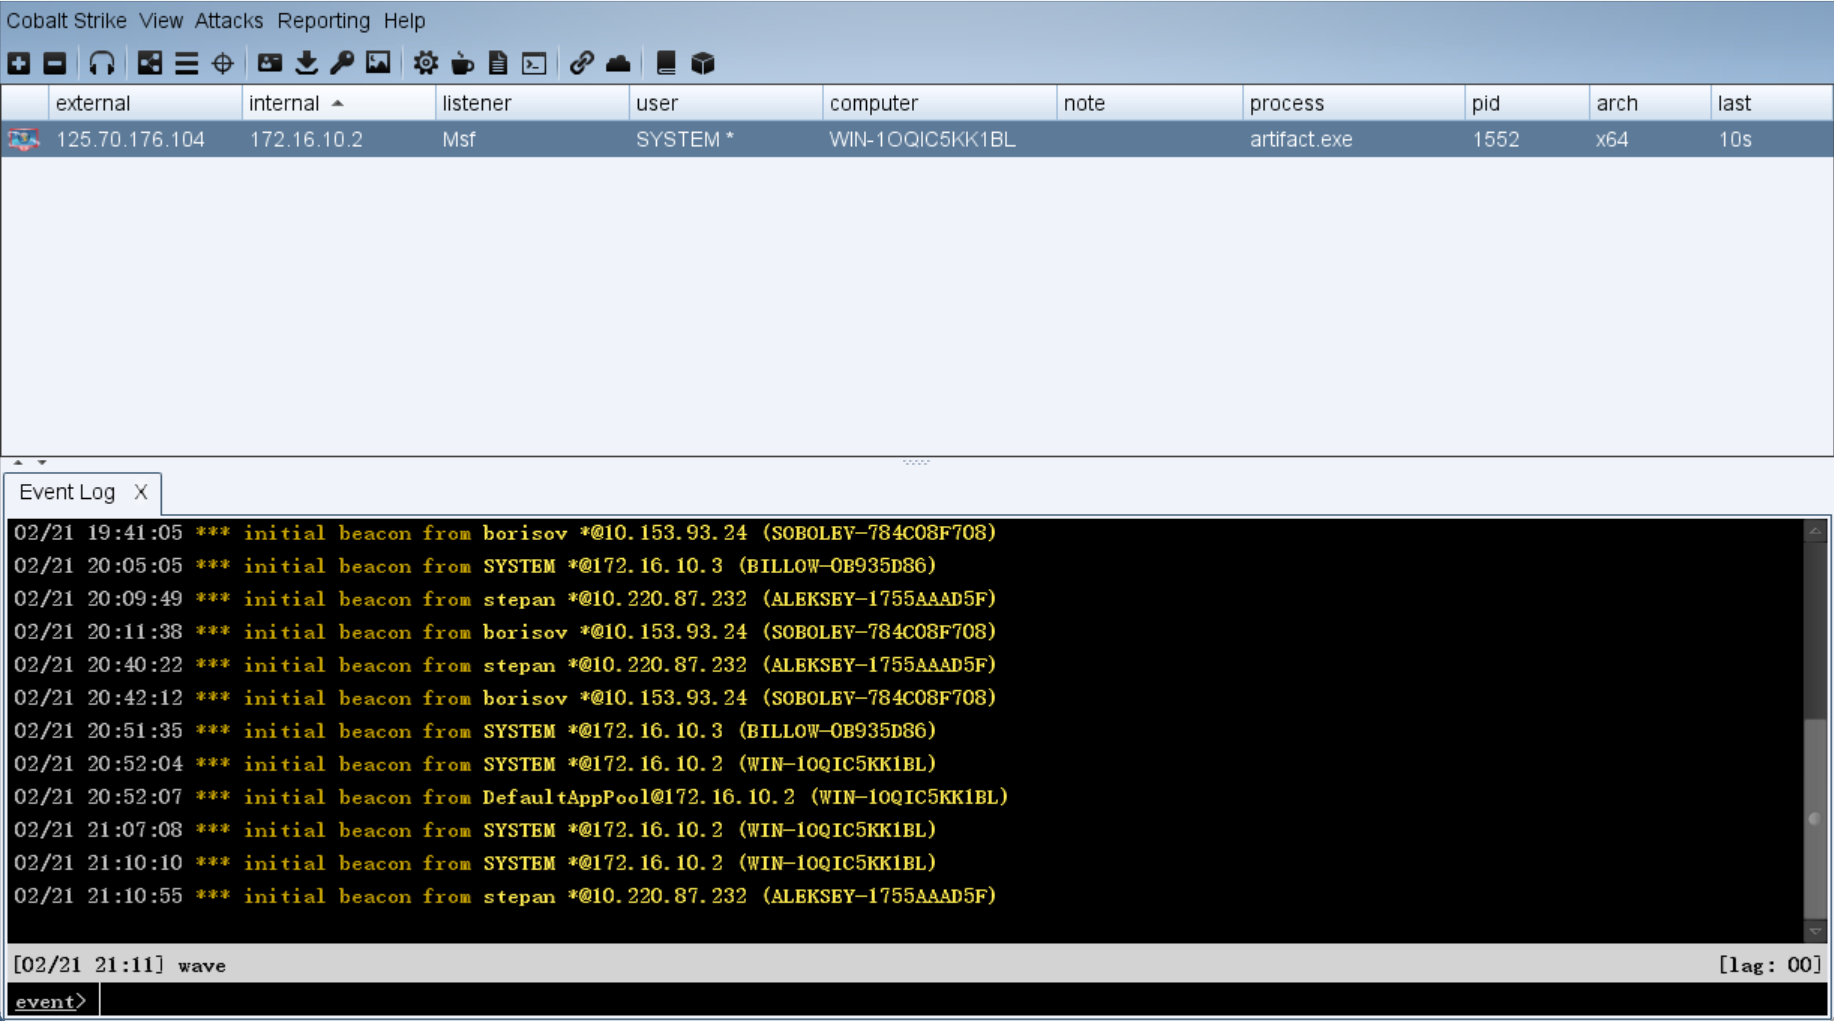The image size is (1834, 1021).
Task: Sort sessions by external column header
Action: pos(145,103)
